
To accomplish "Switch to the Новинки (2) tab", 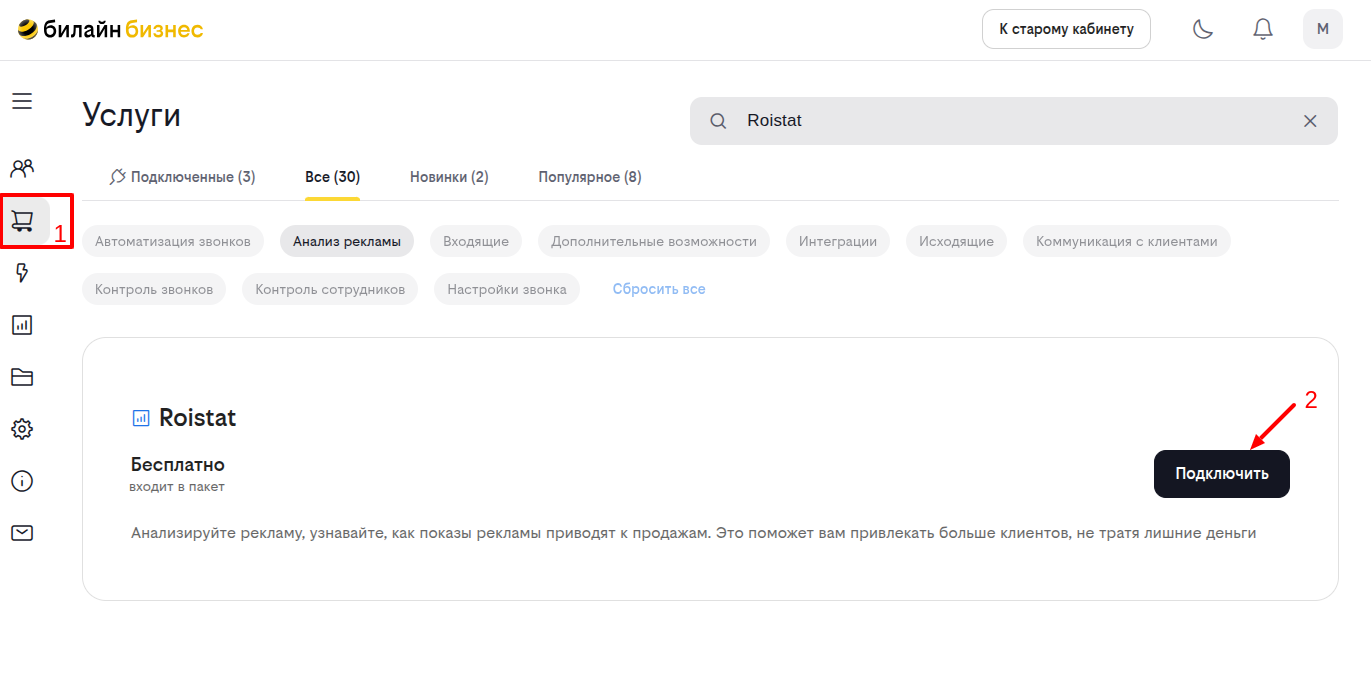I will click(449, 177).
